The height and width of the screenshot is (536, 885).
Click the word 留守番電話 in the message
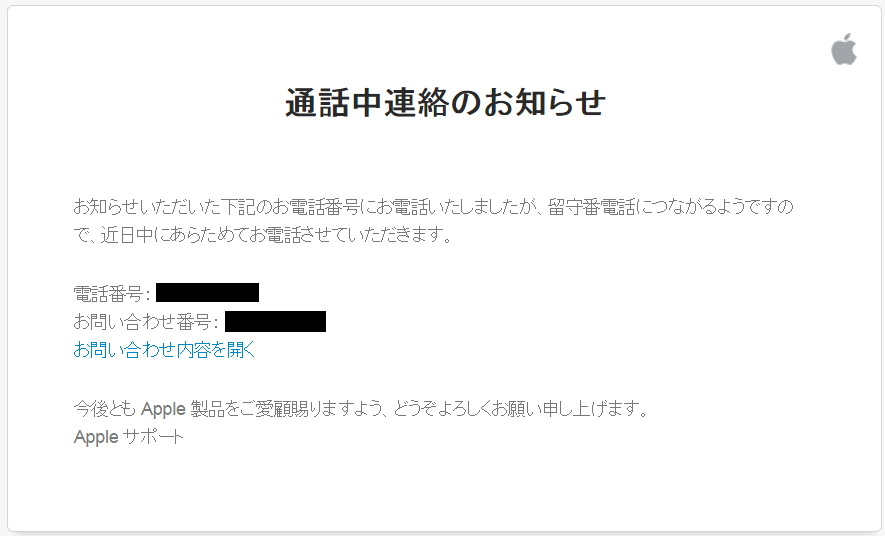(592, 207)
